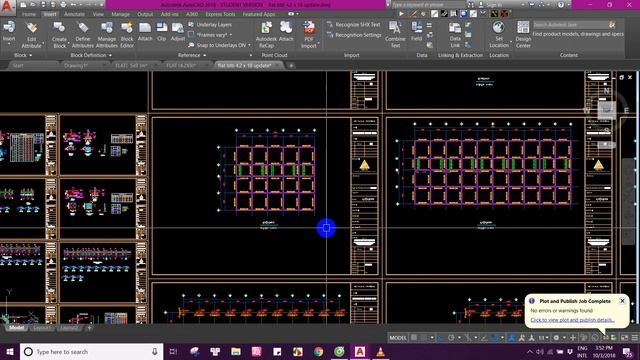Select Define Attributes tool
Image resolution: width=640 pixels, height=360 pixels.
click(x=83, y=35)
